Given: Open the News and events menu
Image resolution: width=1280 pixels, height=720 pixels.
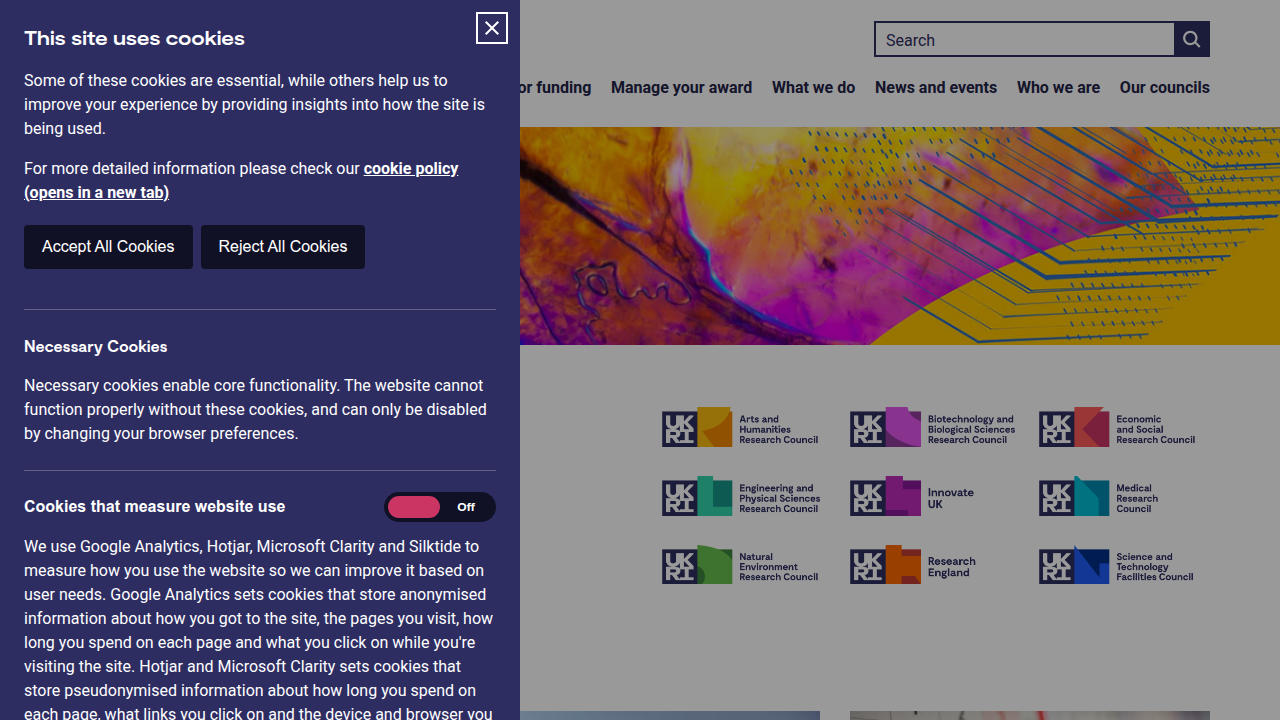Looking at the screenshot, I should coord(936,88).
